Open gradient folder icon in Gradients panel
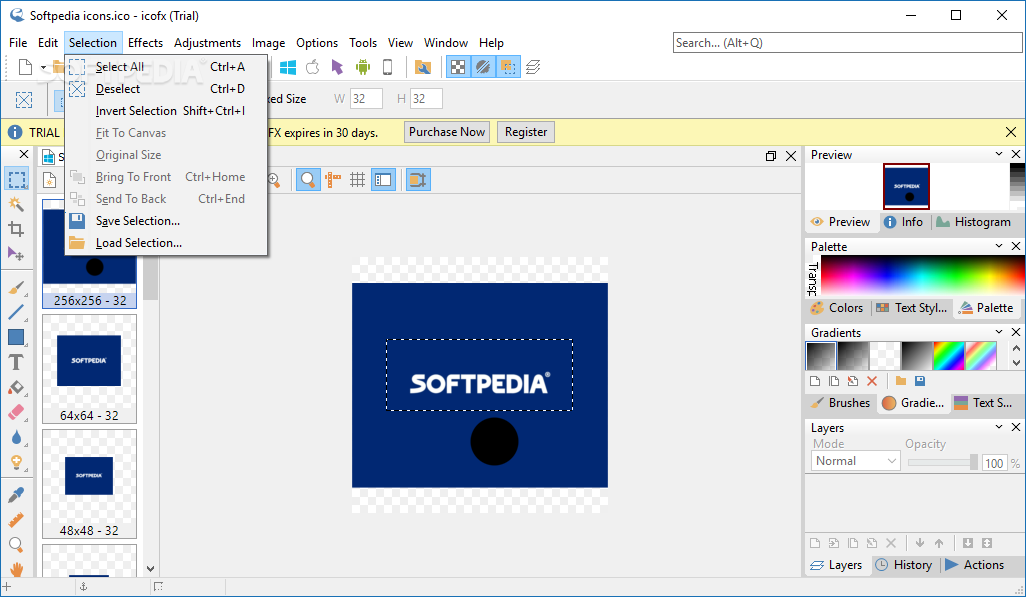Image resolution: width=1026 pixels, height=597 pixels. click(901, 381)
